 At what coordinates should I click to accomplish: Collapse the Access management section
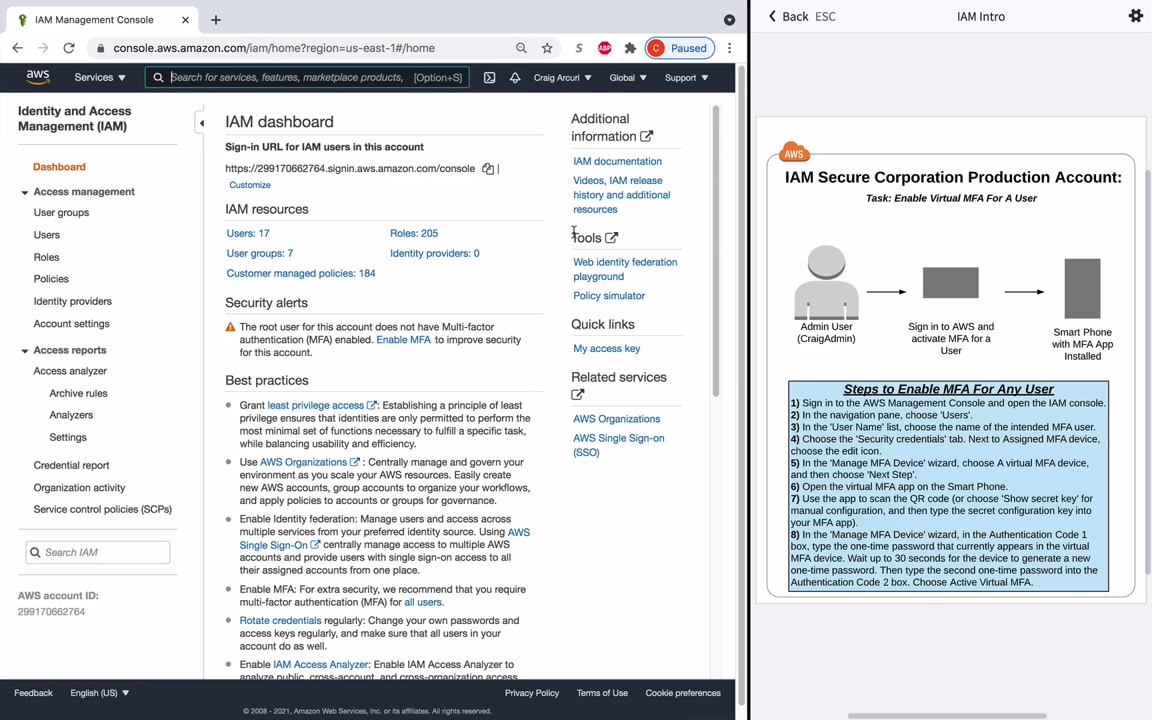[25, 192]
